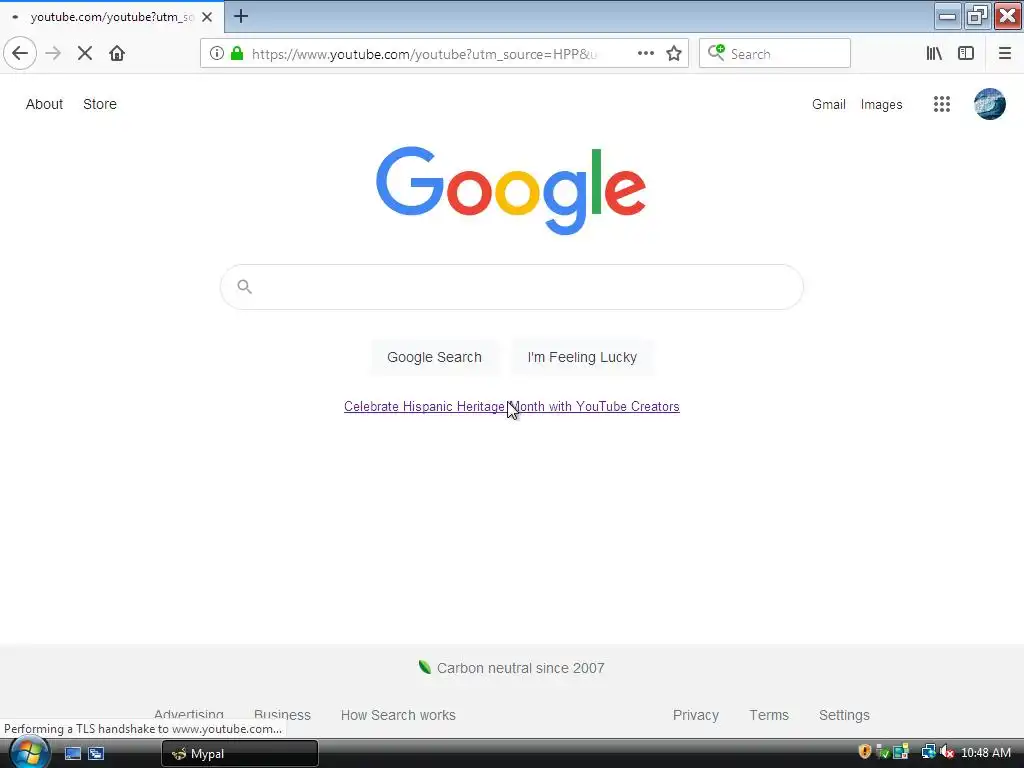The image size is (1024, 768).
Task: Open the Library bookmarks icon
Action: [934, 53]
